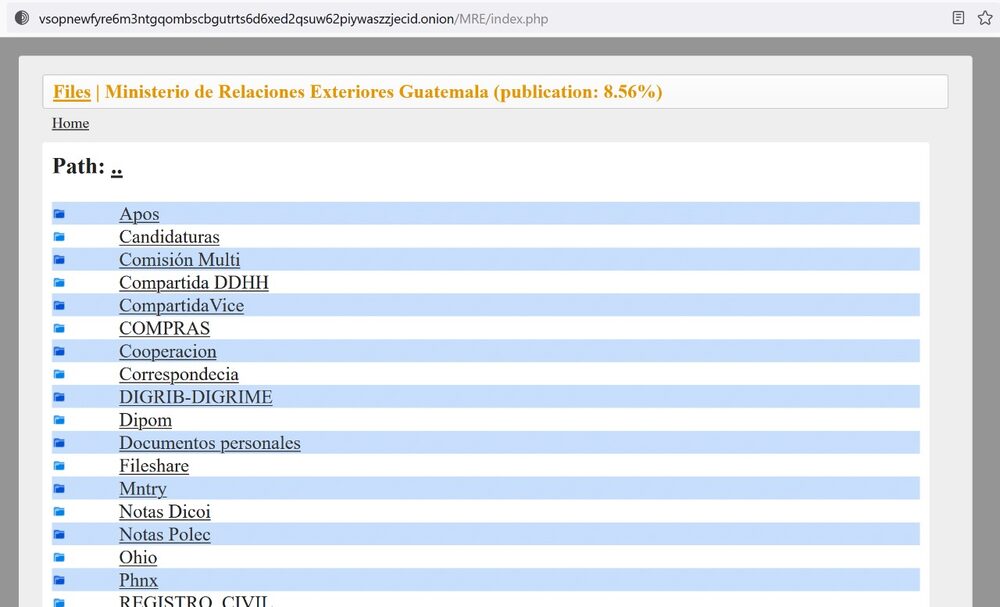Click the folder icon beside Fileshare
The height and width of the screenshot is (607, 1000).
click(x=59, y=466)
